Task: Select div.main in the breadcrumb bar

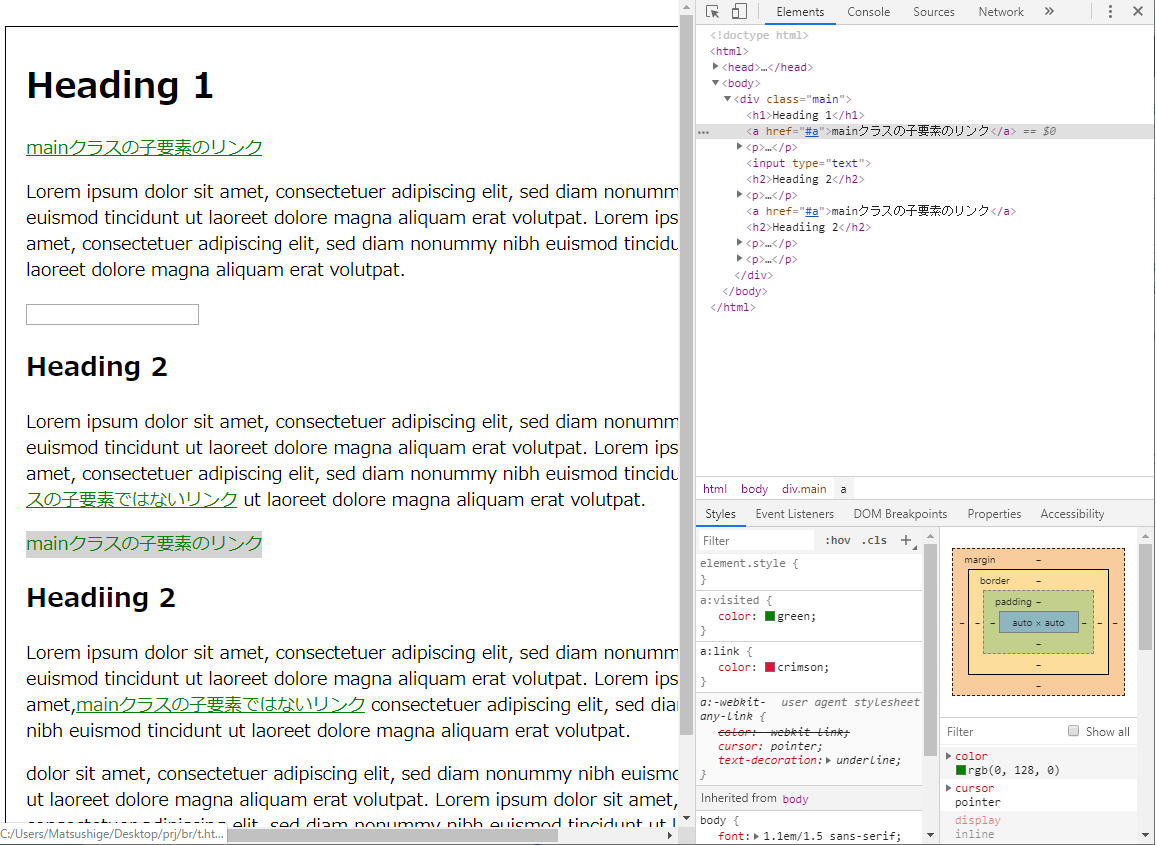Action: tap(804, 489)
